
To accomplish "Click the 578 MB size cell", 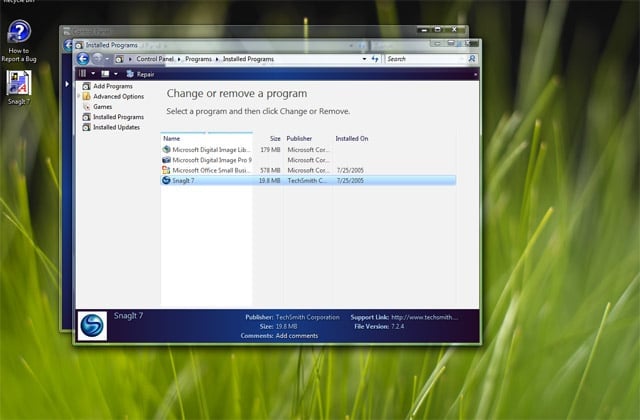I will pos(270,170).
